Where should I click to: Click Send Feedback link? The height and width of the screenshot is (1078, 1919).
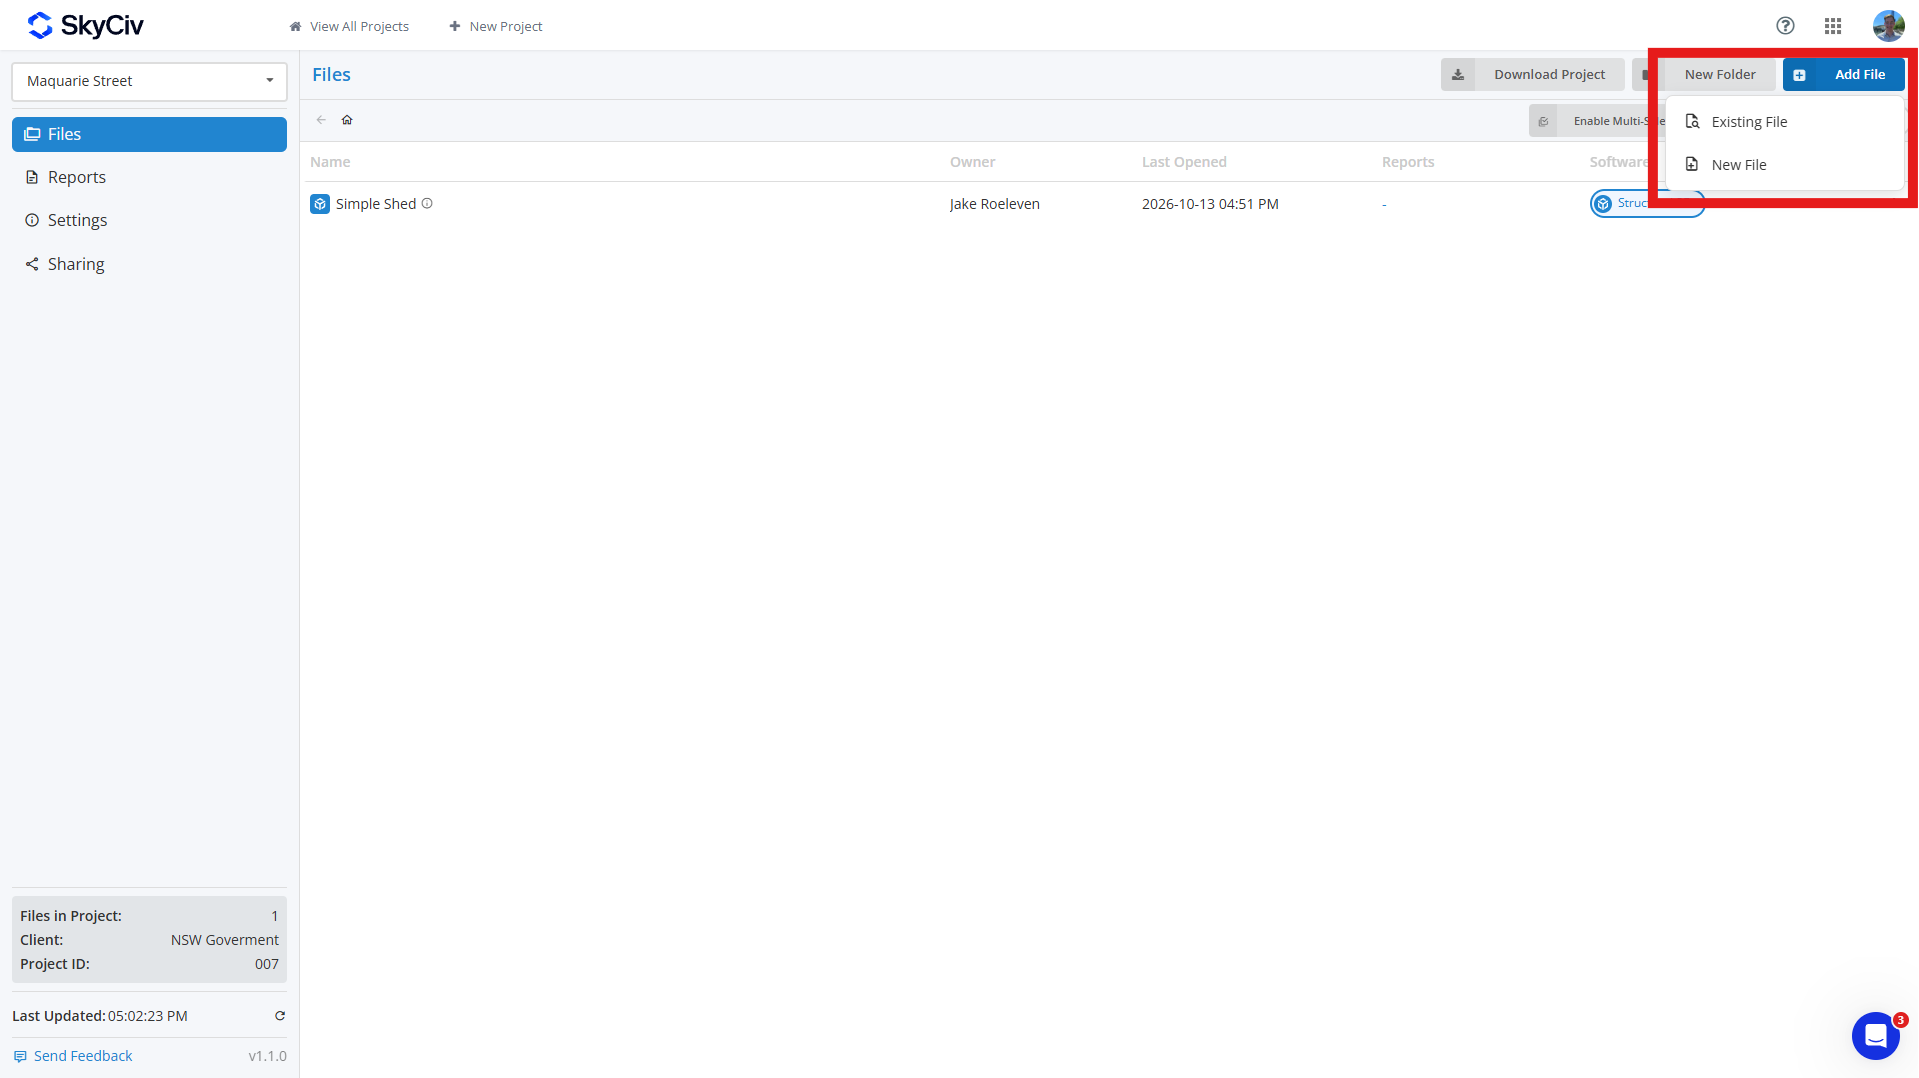pyautogui.click(x=73, y=1056)
